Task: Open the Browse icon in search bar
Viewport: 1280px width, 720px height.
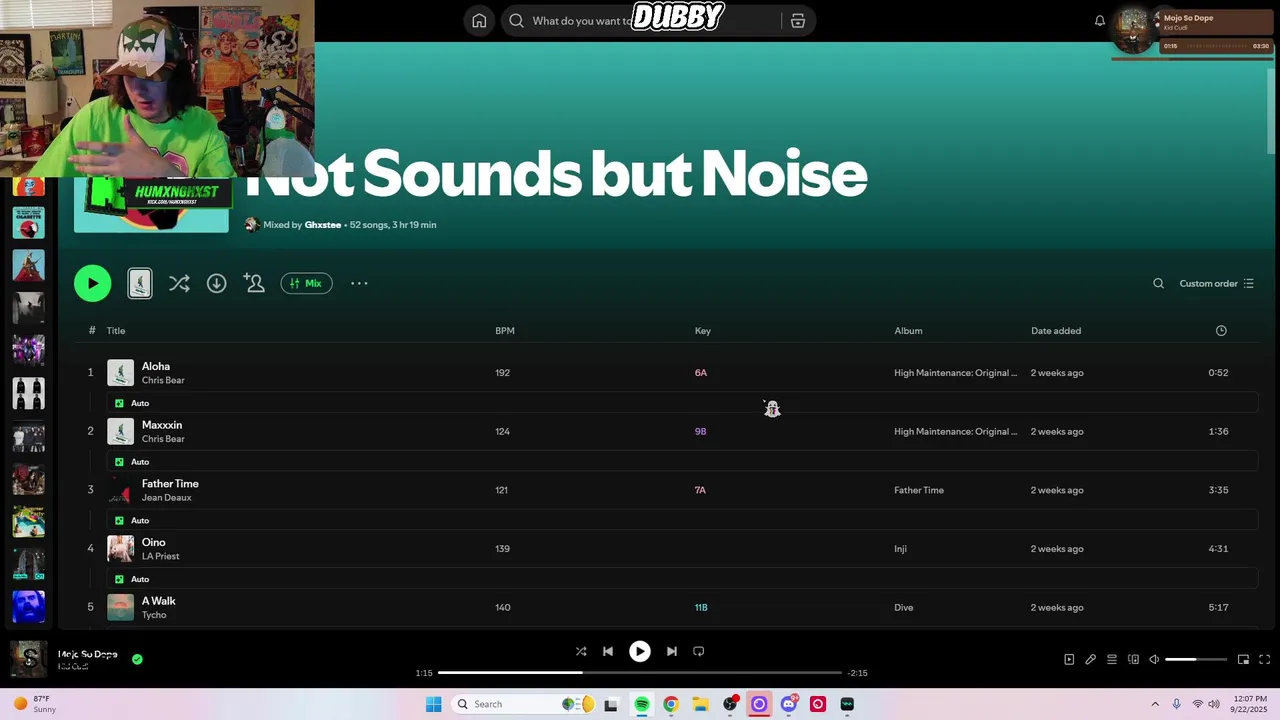Action: 798,21
